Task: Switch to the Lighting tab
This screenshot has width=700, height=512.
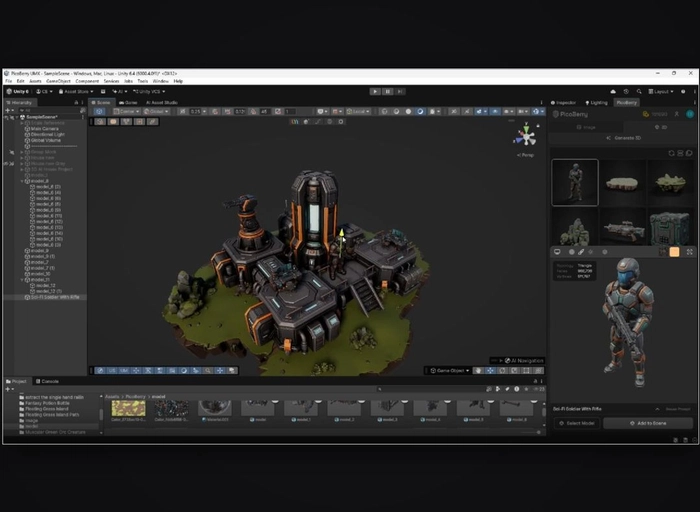Action: tap(596, 103)
